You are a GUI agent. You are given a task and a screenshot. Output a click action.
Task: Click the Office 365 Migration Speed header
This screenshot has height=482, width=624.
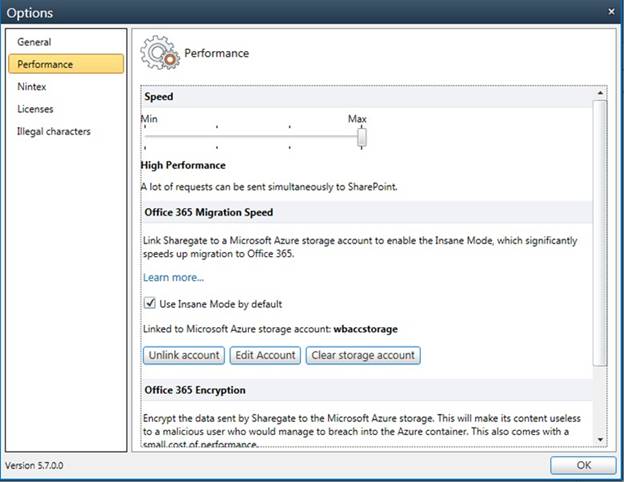coord(209,212)
